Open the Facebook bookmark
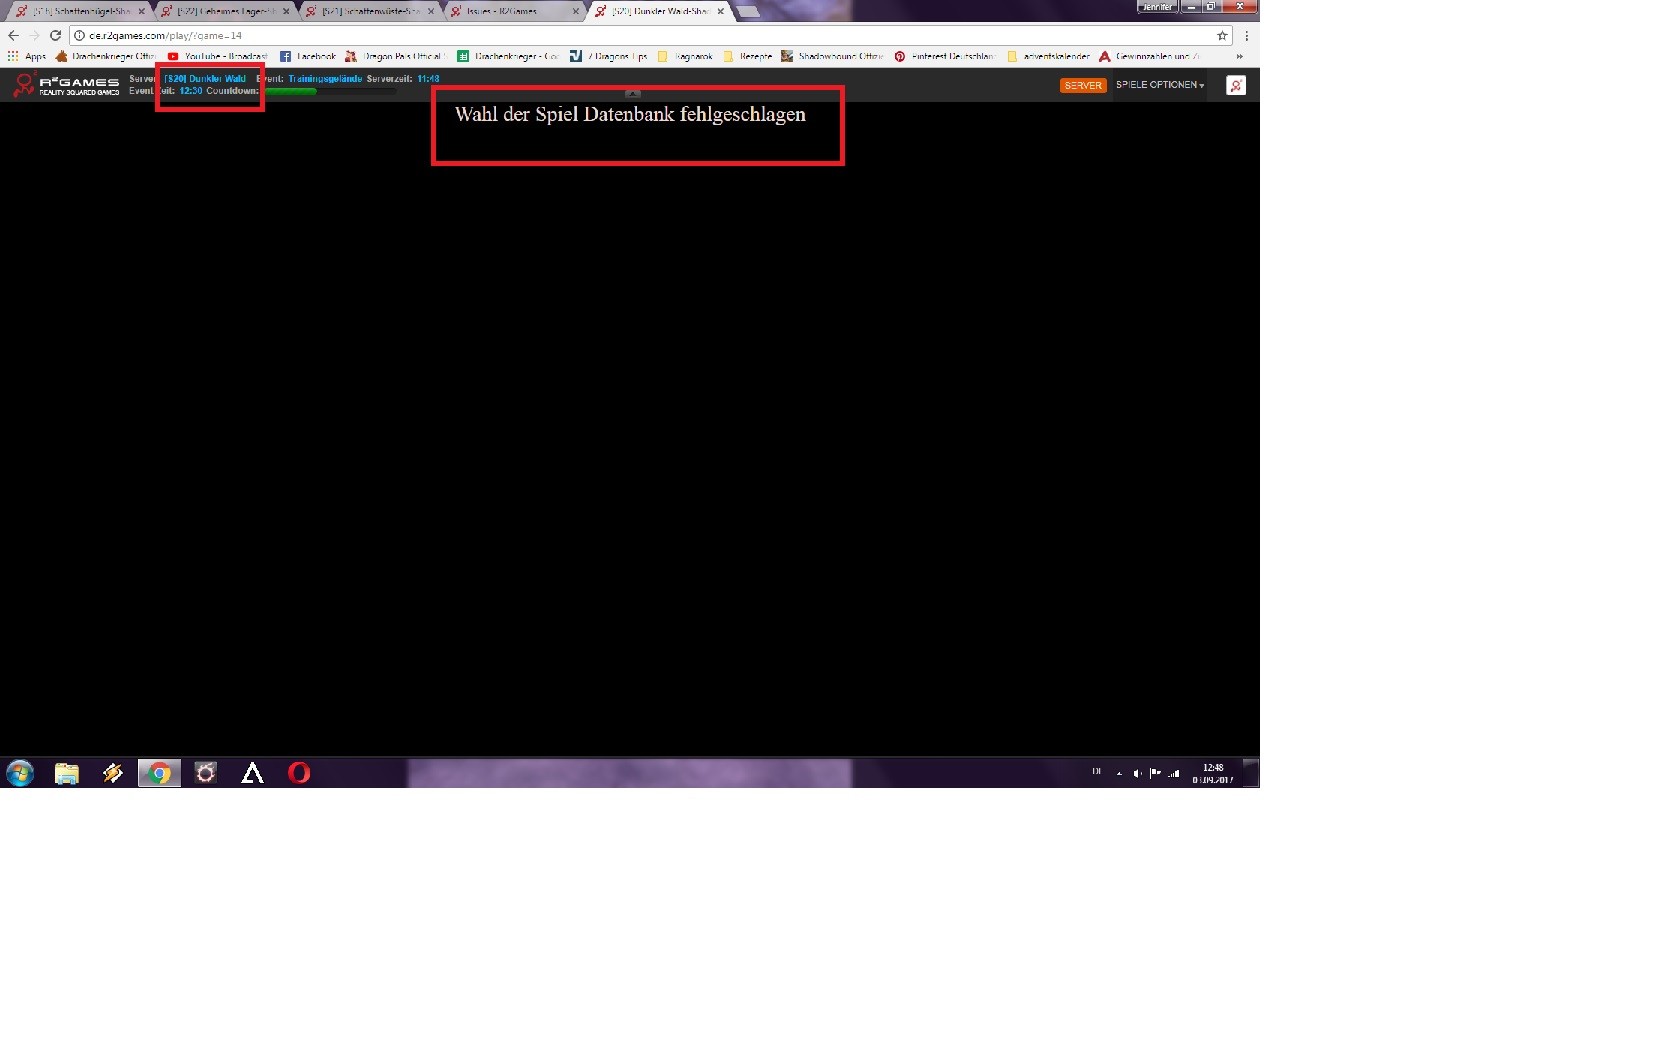 pyautogui.click(x=308, y=57)
